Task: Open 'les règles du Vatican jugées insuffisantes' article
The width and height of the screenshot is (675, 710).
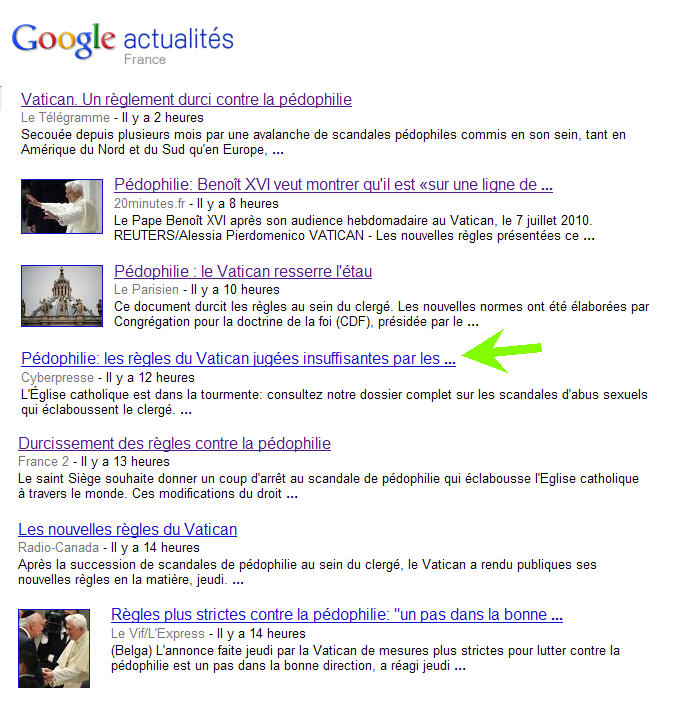Action: (238, 359)
